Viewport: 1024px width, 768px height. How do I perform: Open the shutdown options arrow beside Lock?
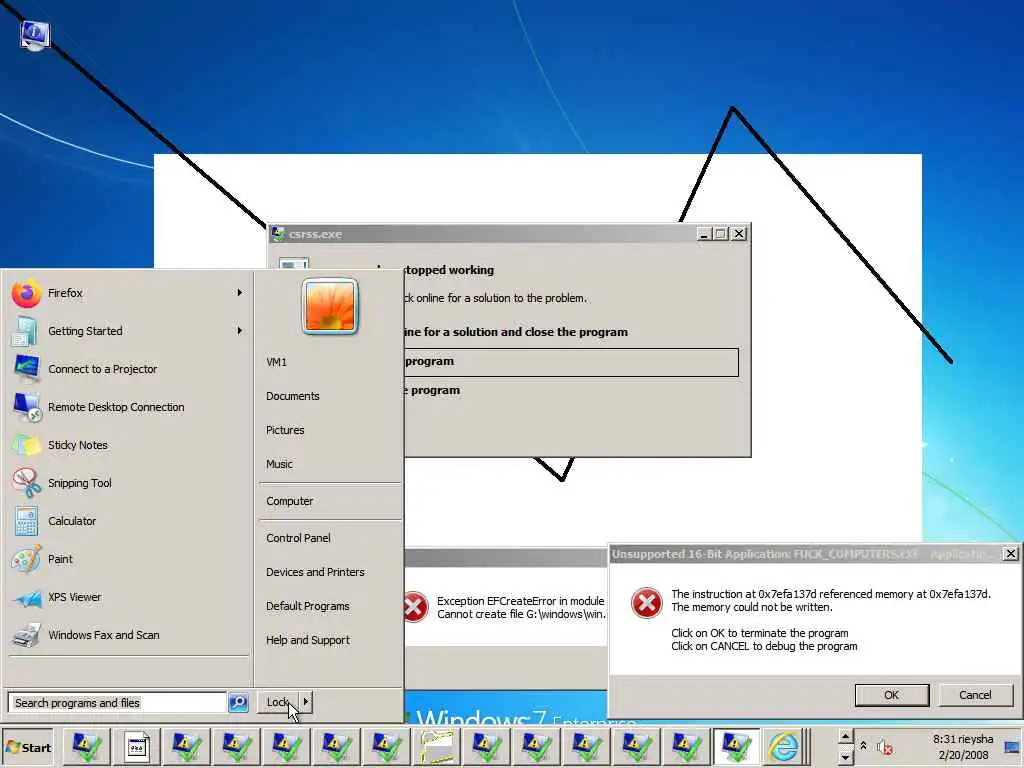pyautogui.click(x=306, y=702)
